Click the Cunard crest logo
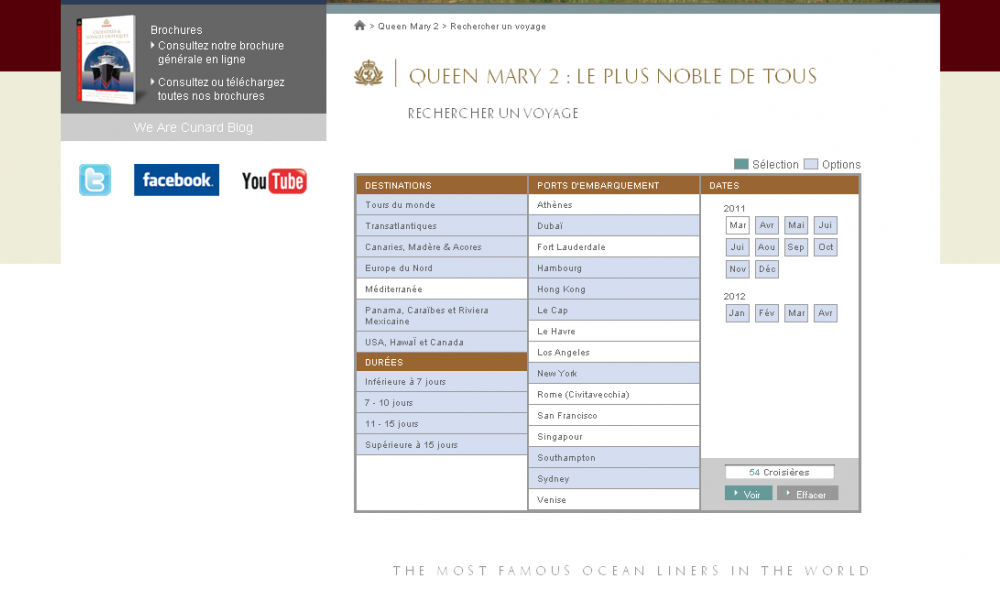Screen dimensions: 1000x600 [369, 74]
